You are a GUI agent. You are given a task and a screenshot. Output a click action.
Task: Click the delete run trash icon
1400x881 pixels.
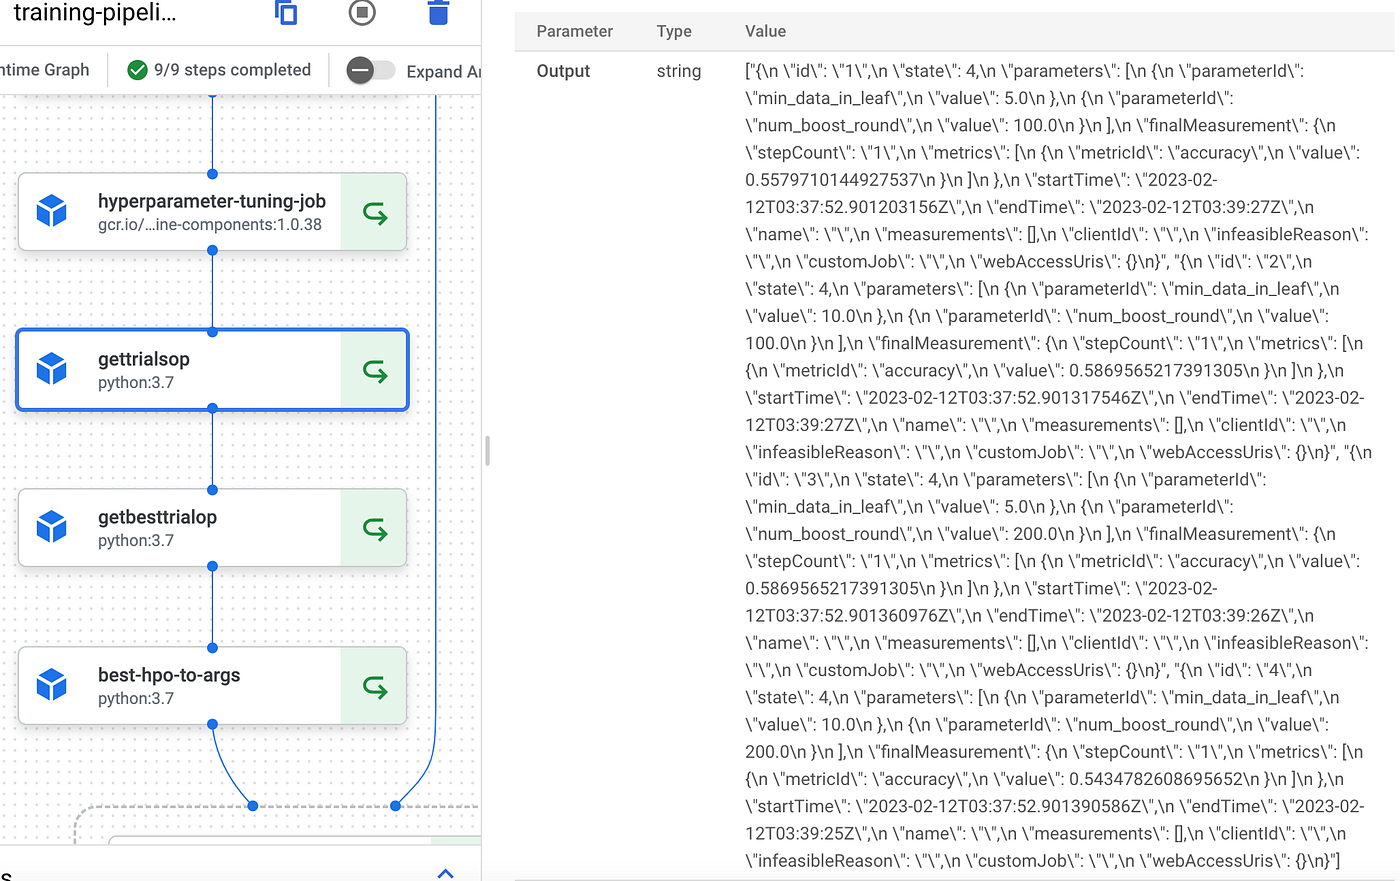click(x=438, y=13)
